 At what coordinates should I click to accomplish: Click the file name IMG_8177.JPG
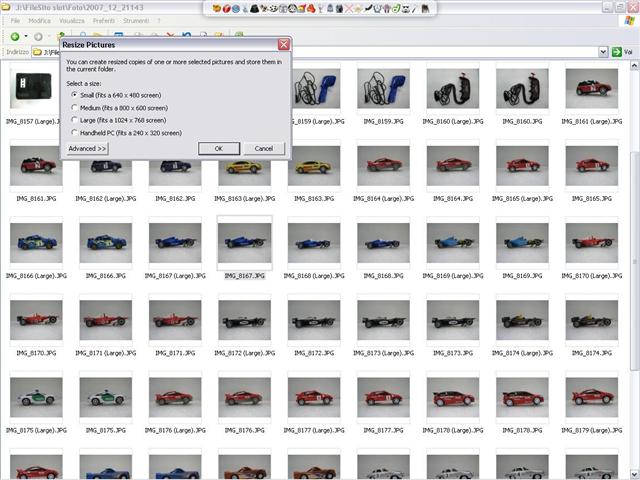coord(383,430)
